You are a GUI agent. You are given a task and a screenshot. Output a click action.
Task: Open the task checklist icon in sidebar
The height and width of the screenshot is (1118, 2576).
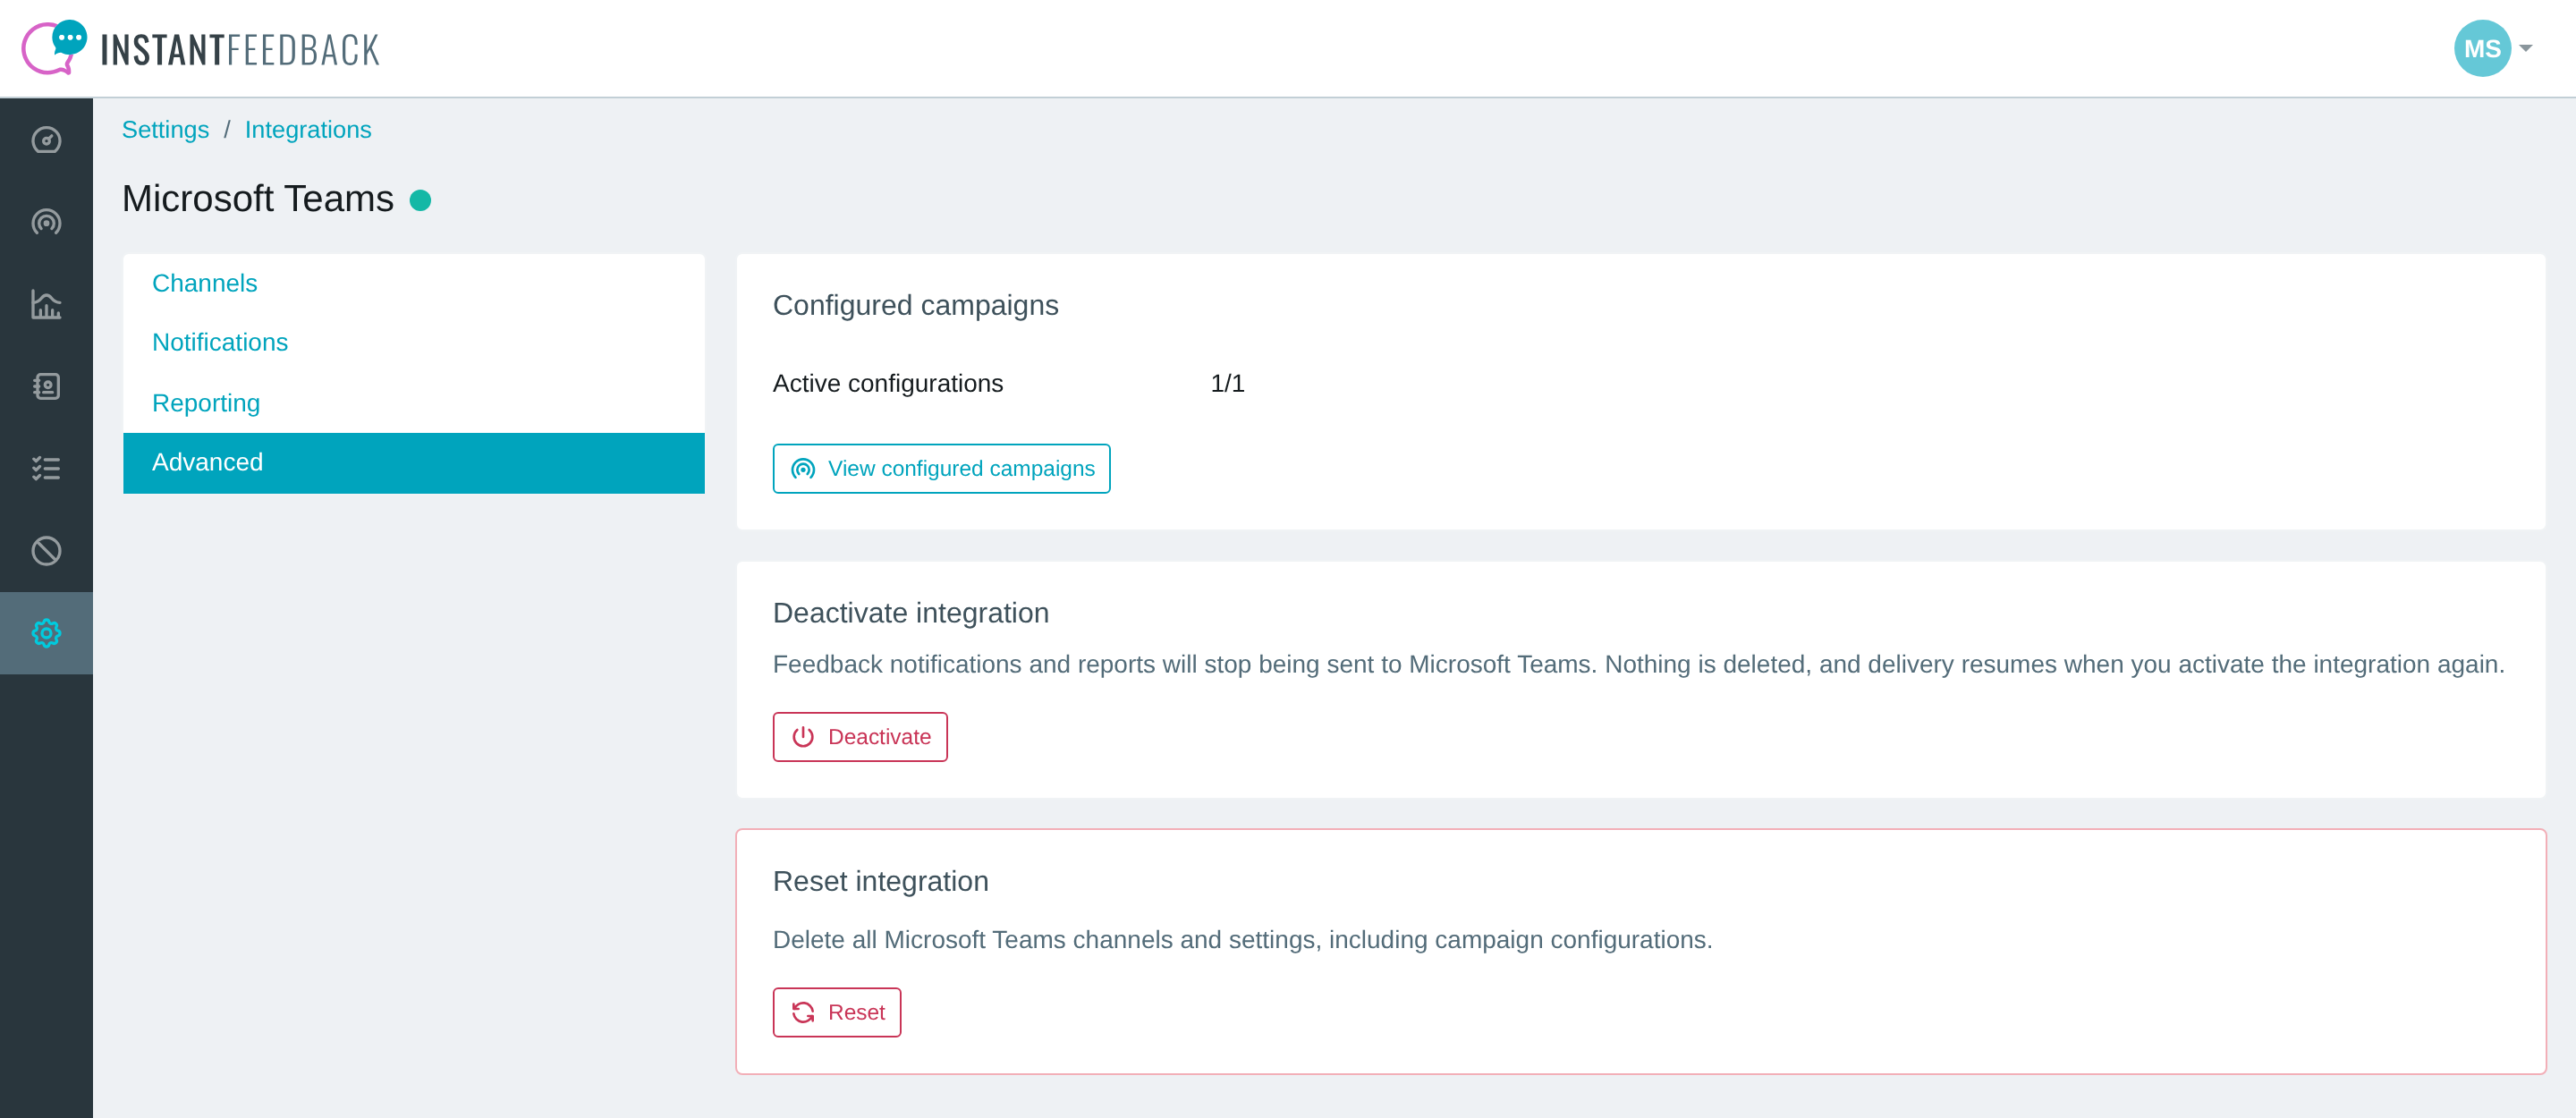pos(46,468)
